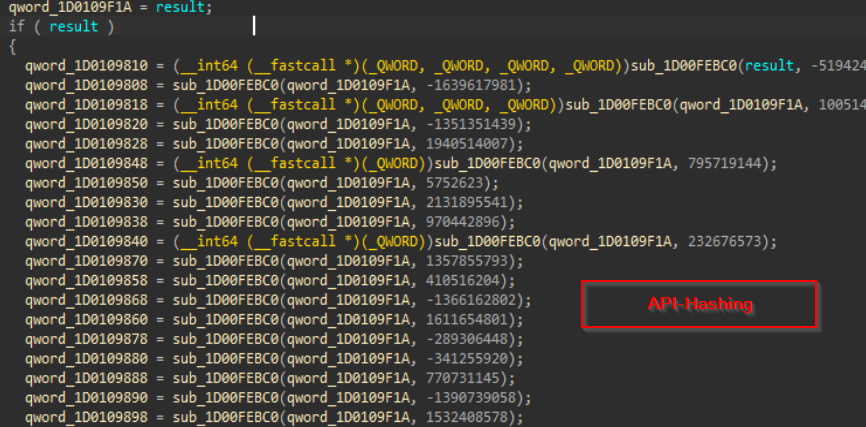The image size is (866, 427).
Task: Open sub_1D00FEBC0 call on qword_1D0109808 line
Action: (x=226, y=85)
